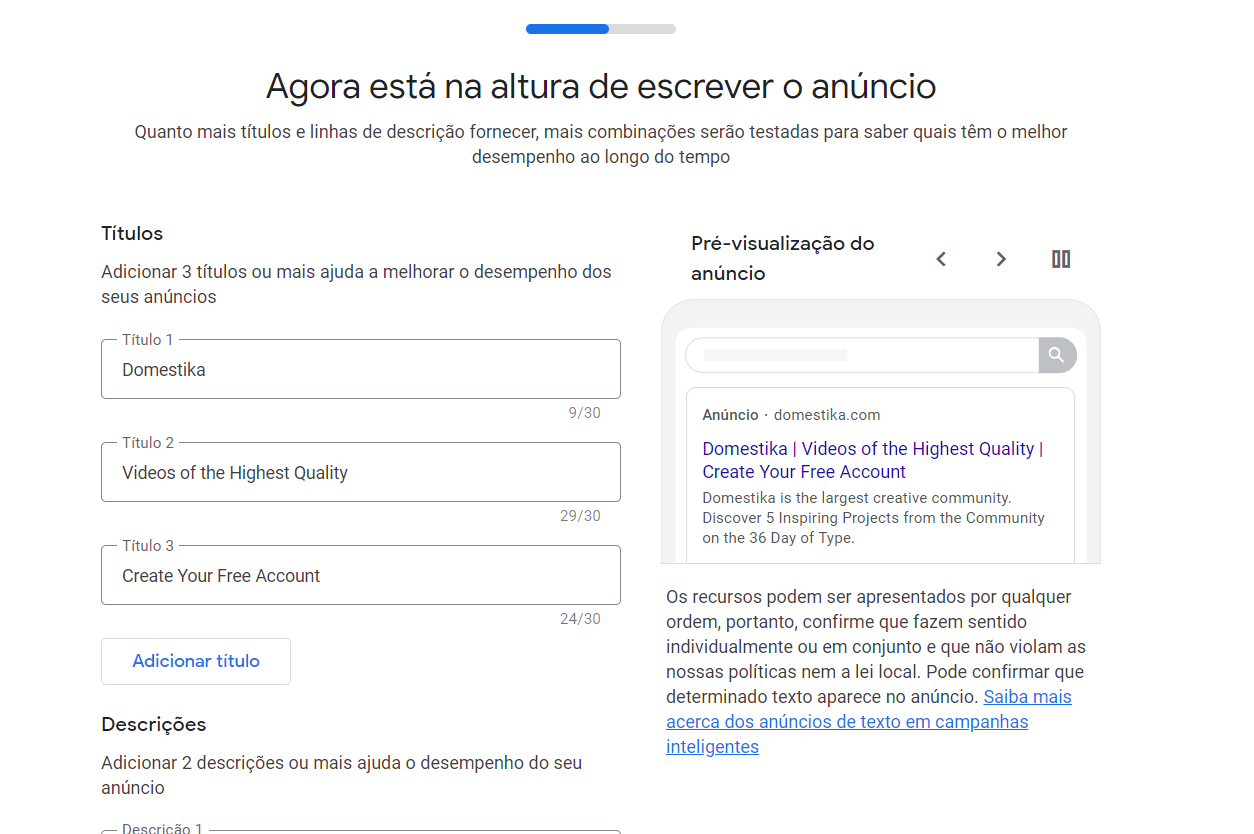Viewport: 1254px width, 834px height.
Task: Click the Descrição 1 field label
Action: (x=163, y=828)
